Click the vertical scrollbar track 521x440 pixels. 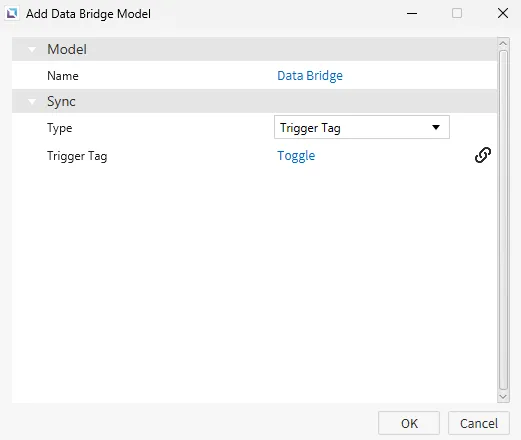tap(503, 220)
